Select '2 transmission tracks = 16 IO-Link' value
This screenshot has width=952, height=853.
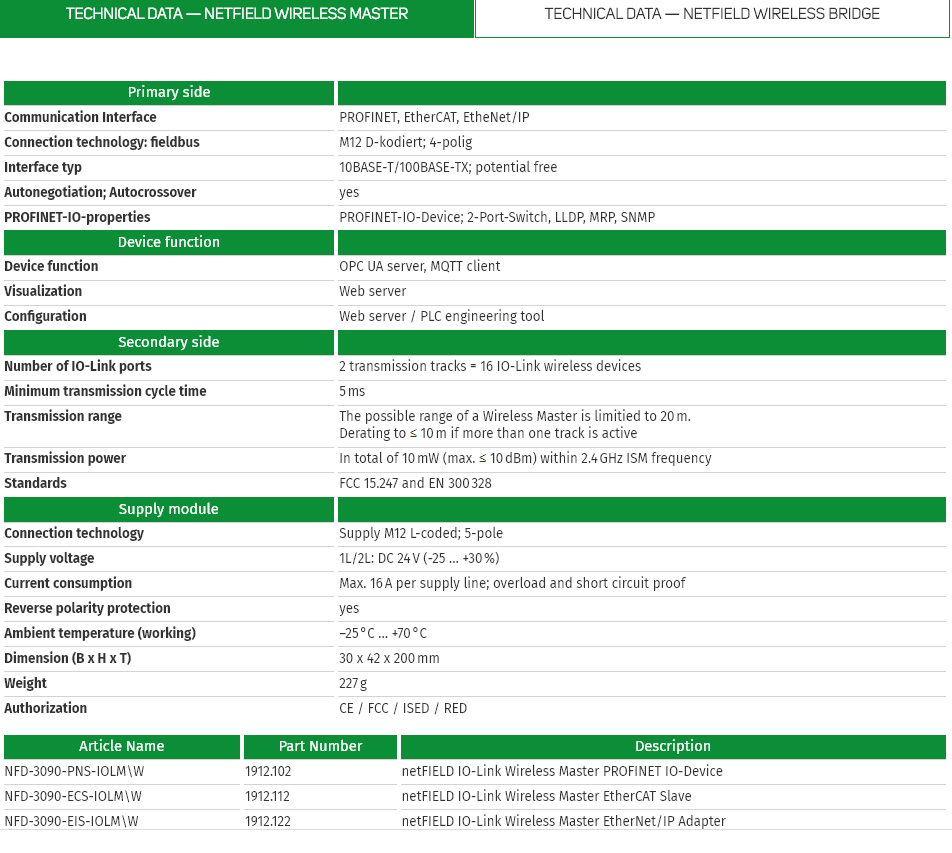490,366
